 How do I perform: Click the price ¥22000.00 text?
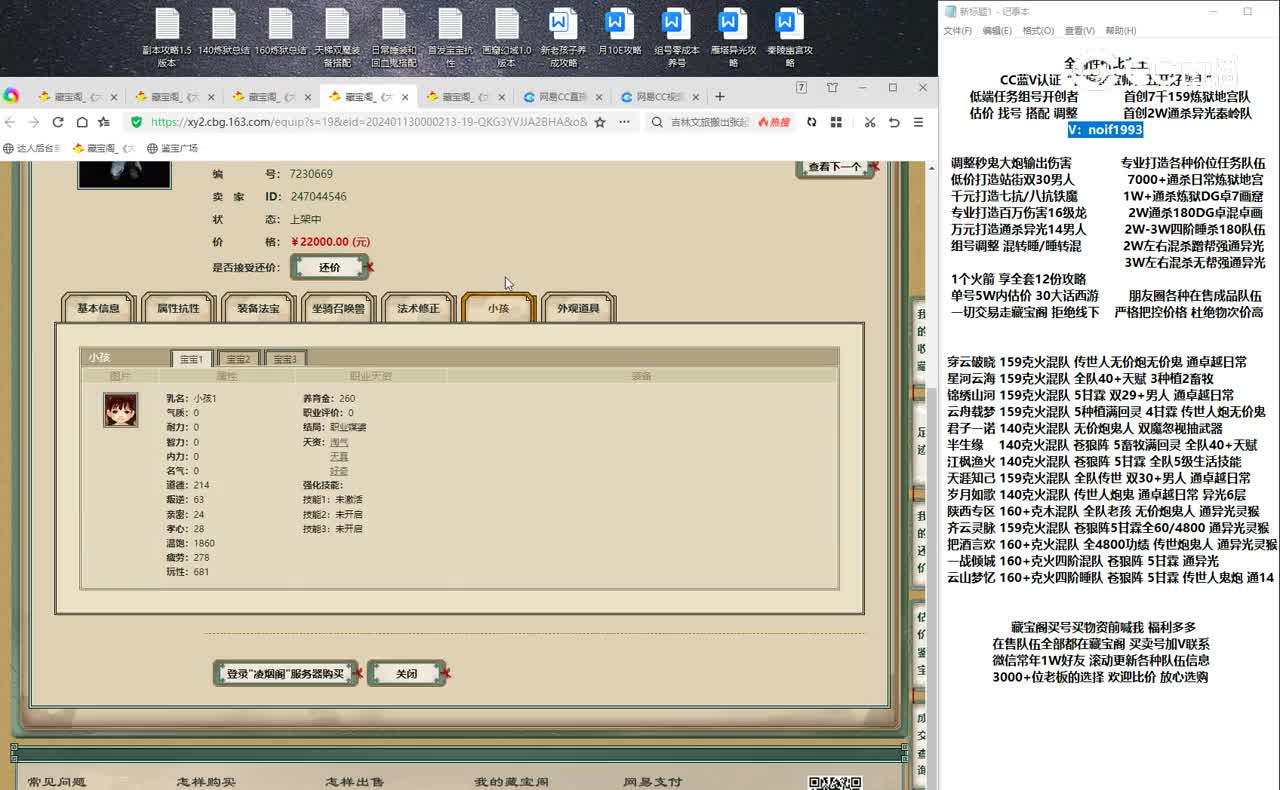(x=331, y=242)
